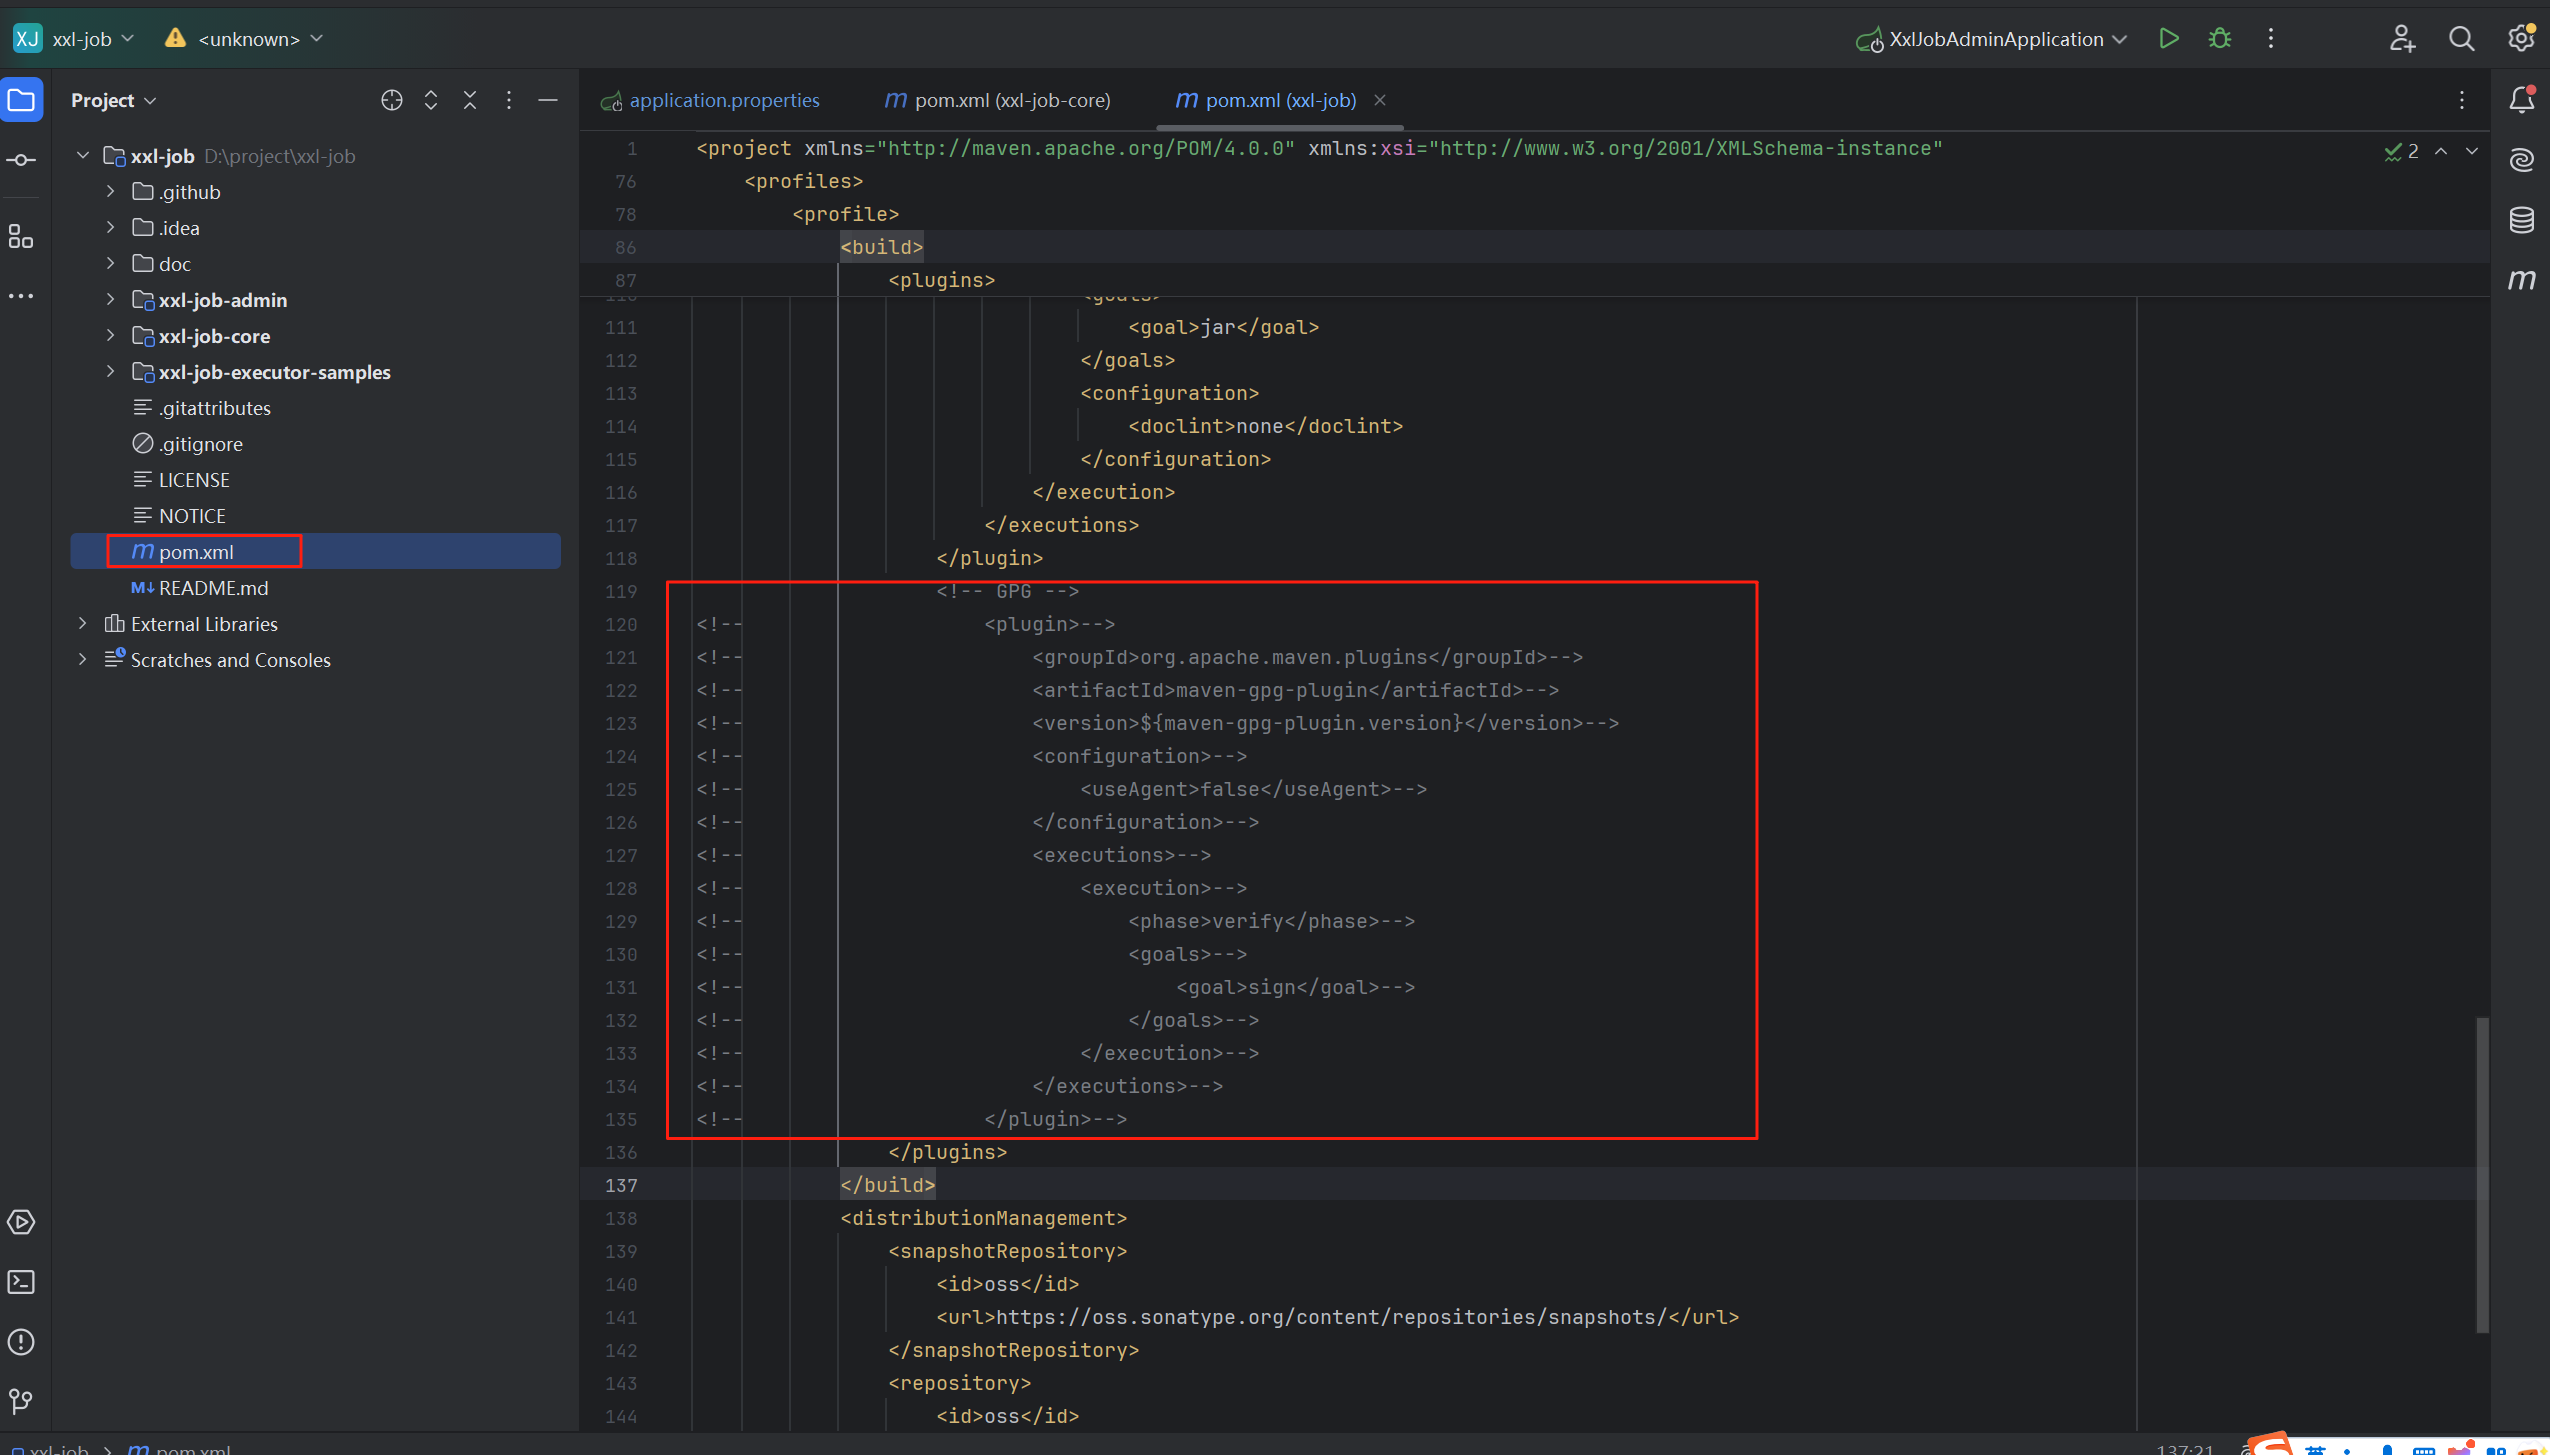Image resolution: width=2550 pixels, height=1455 pixels.
Task: Go to previous highlighted problem arrow
Action: (x=2441, y=151)
